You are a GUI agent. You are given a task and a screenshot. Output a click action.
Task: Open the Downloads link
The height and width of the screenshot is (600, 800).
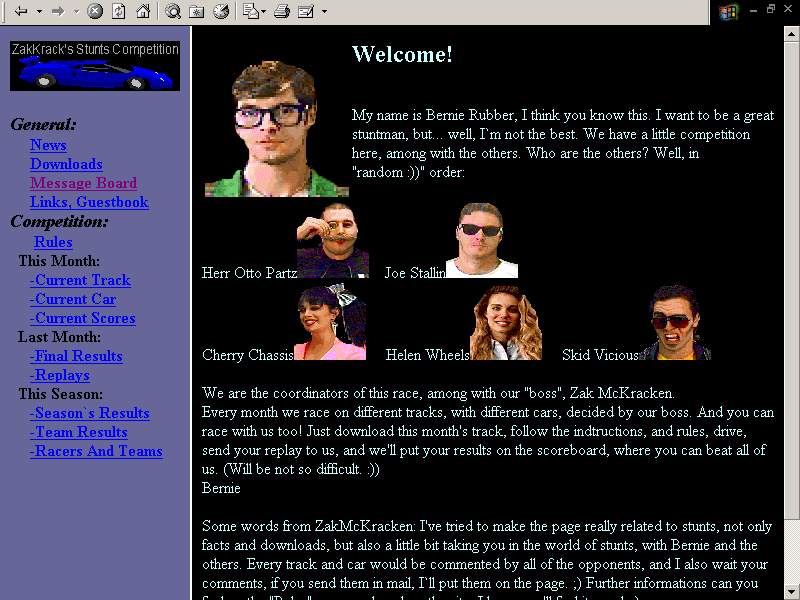66,164
